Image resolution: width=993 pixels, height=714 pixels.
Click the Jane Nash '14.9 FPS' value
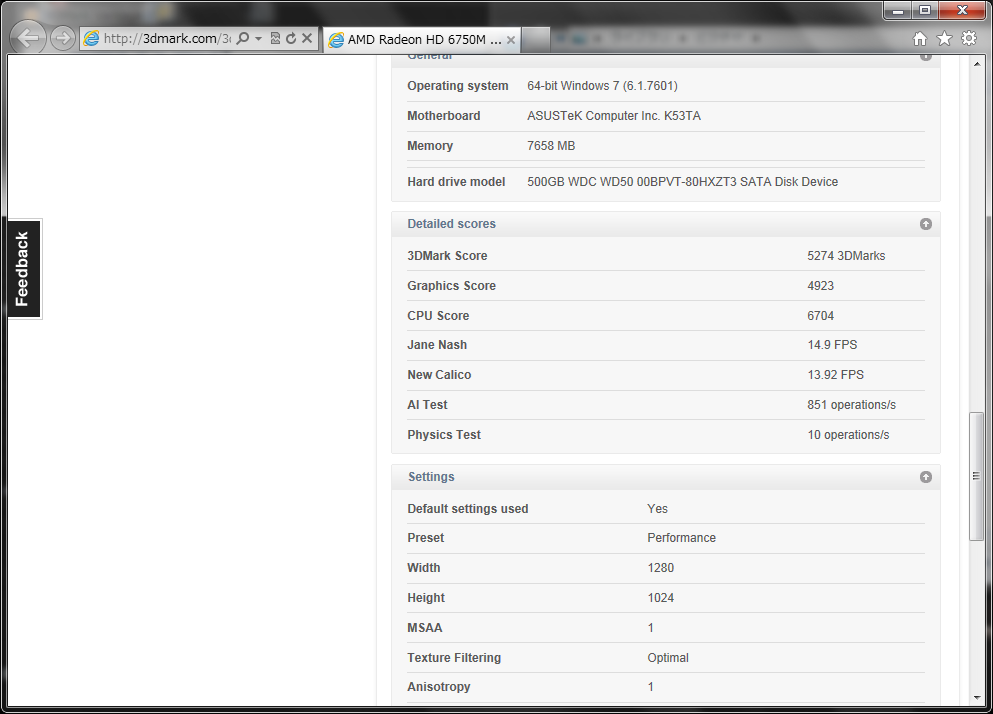click(x=832, y=345)
